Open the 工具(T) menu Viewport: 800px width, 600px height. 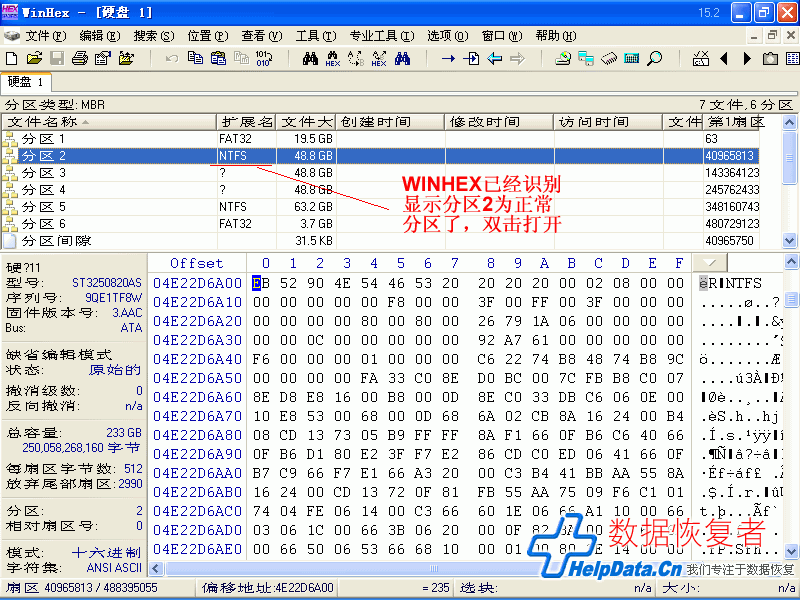(316, 36)
